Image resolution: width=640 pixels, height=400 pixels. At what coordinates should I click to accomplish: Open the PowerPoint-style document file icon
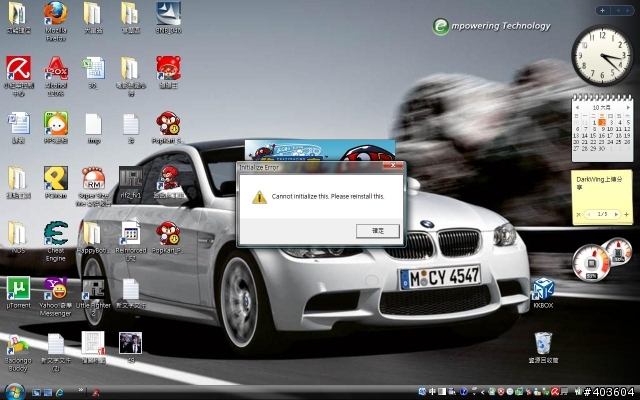93,347
